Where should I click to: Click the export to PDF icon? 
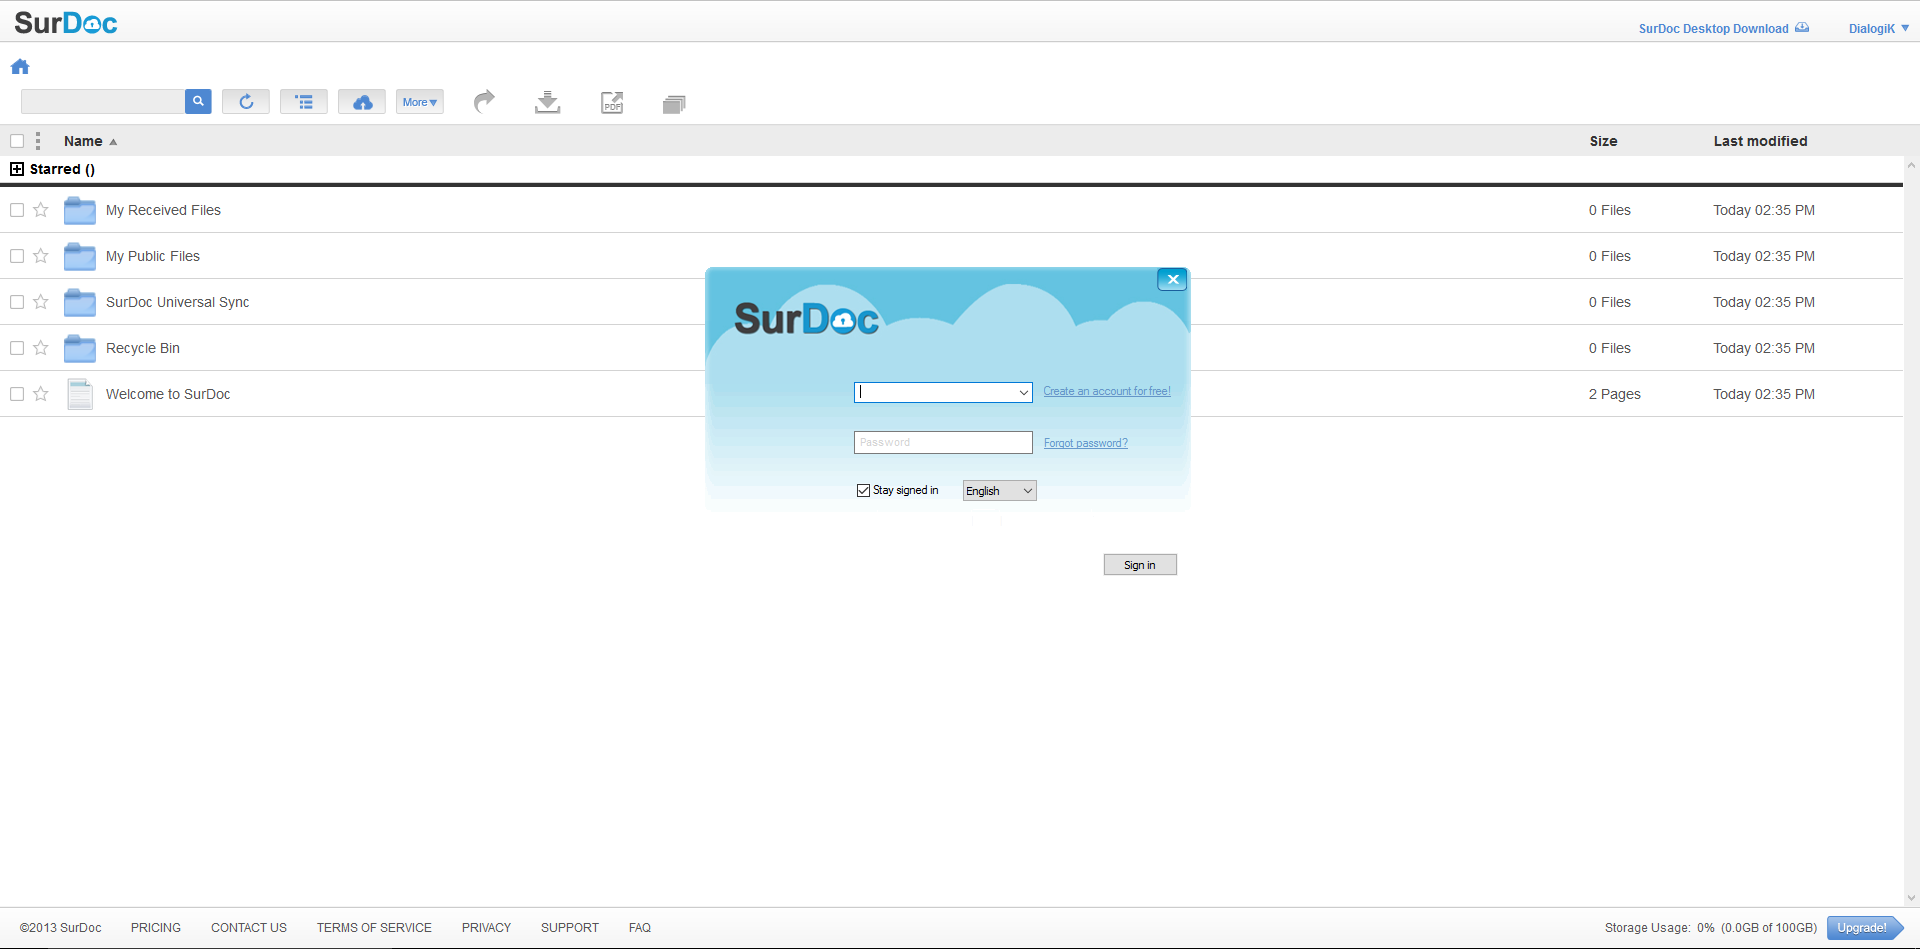612,102
